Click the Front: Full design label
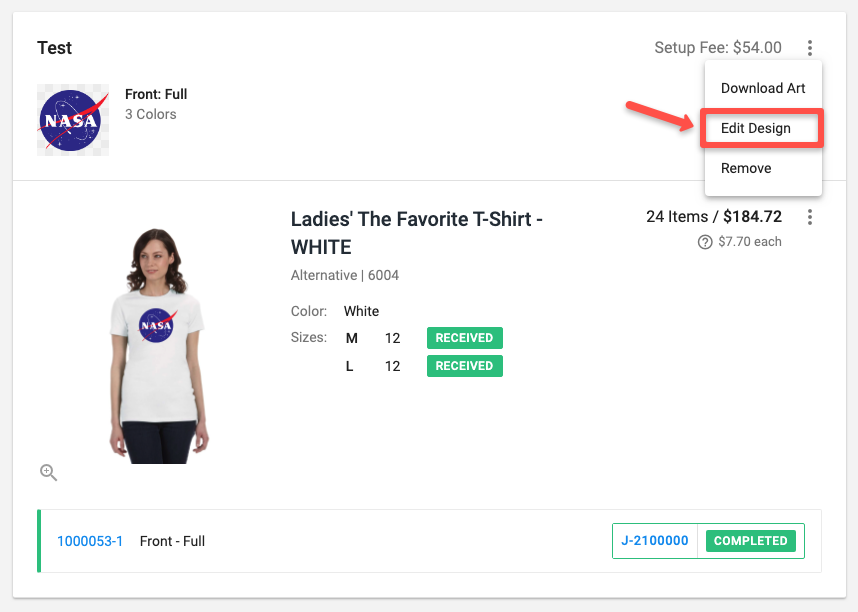 [x=156, y=94]
